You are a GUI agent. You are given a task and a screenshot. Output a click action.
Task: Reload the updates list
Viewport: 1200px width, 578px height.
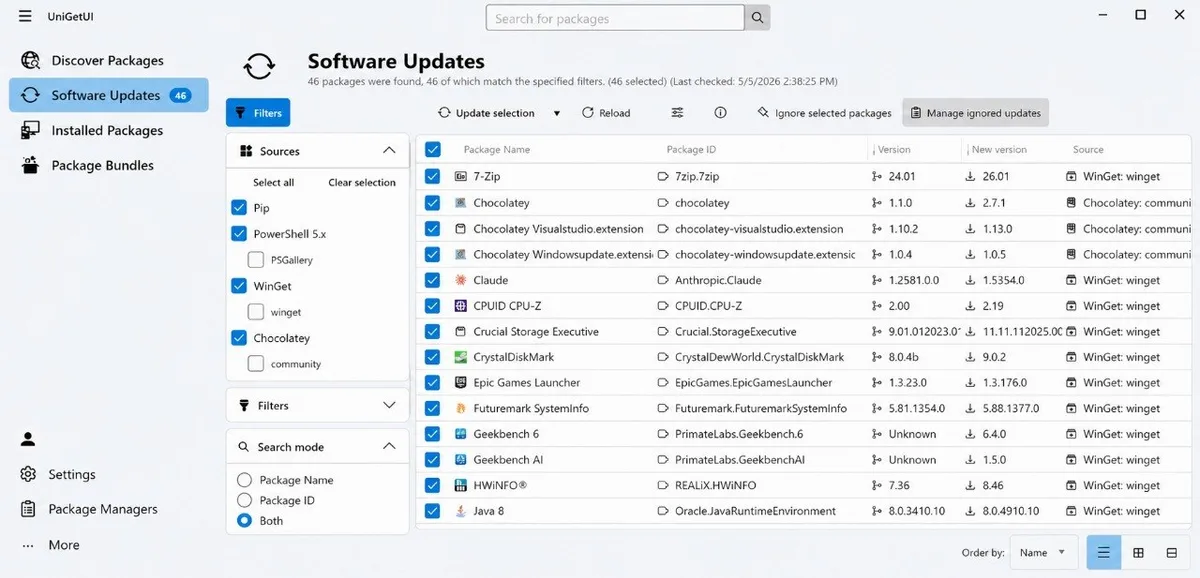pos(606,113)
